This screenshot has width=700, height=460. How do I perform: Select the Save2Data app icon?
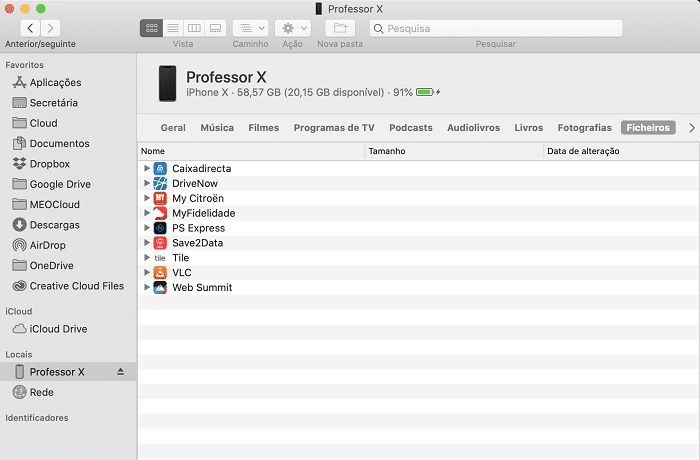(160, 243)
